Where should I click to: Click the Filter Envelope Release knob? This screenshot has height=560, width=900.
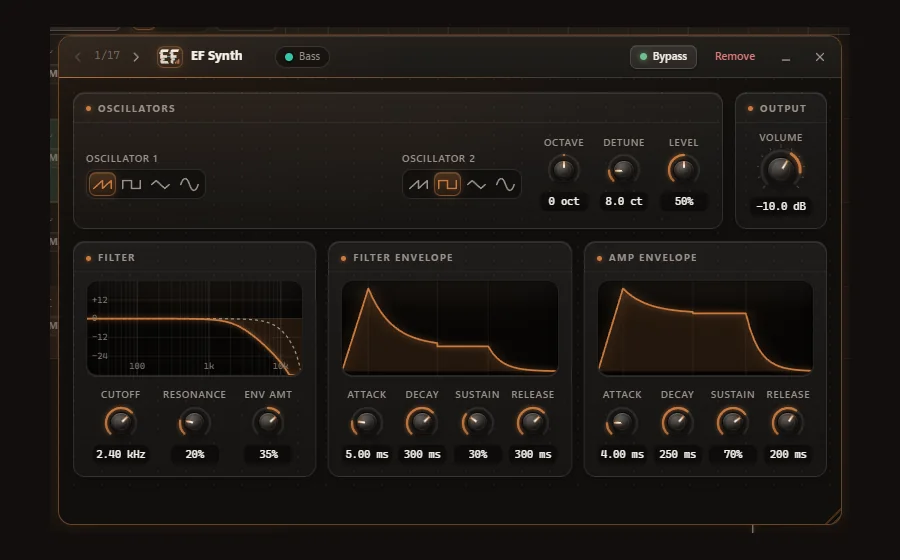pos(533,423)
